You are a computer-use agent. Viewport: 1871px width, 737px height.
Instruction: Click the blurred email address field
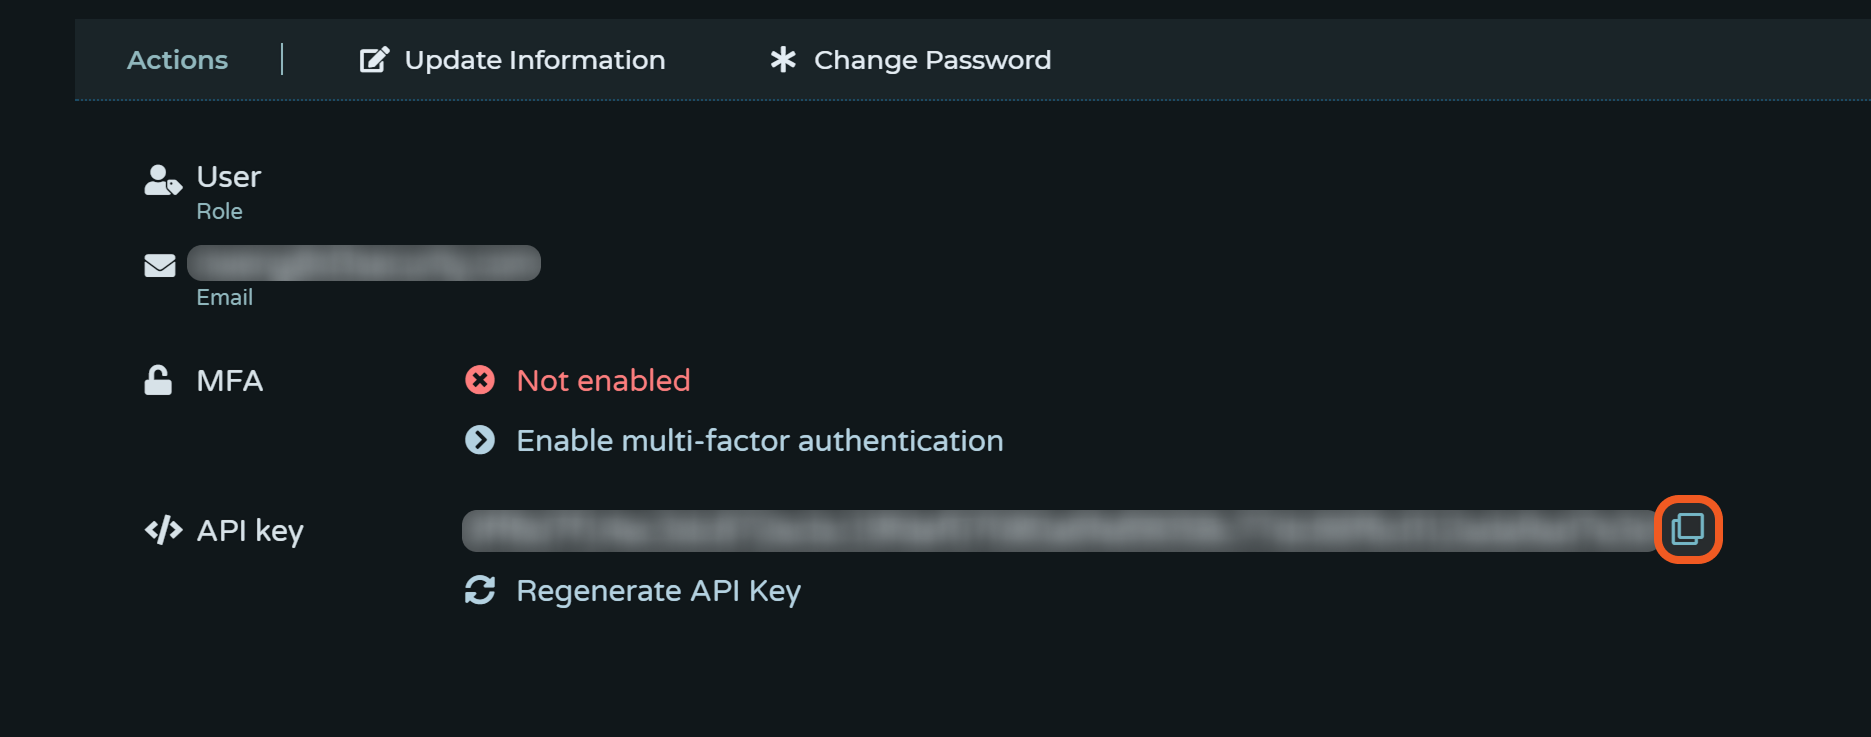(364, 263)
